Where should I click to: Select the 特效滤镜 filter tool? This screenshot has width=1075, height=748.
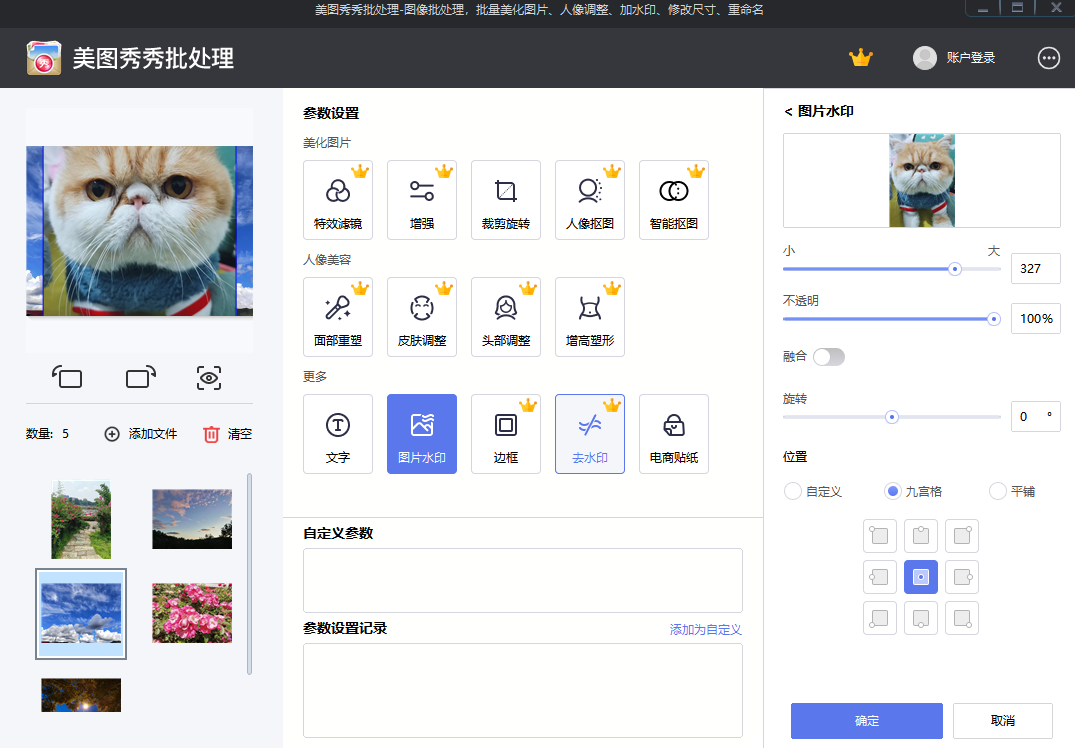click(x=337, y=199)
